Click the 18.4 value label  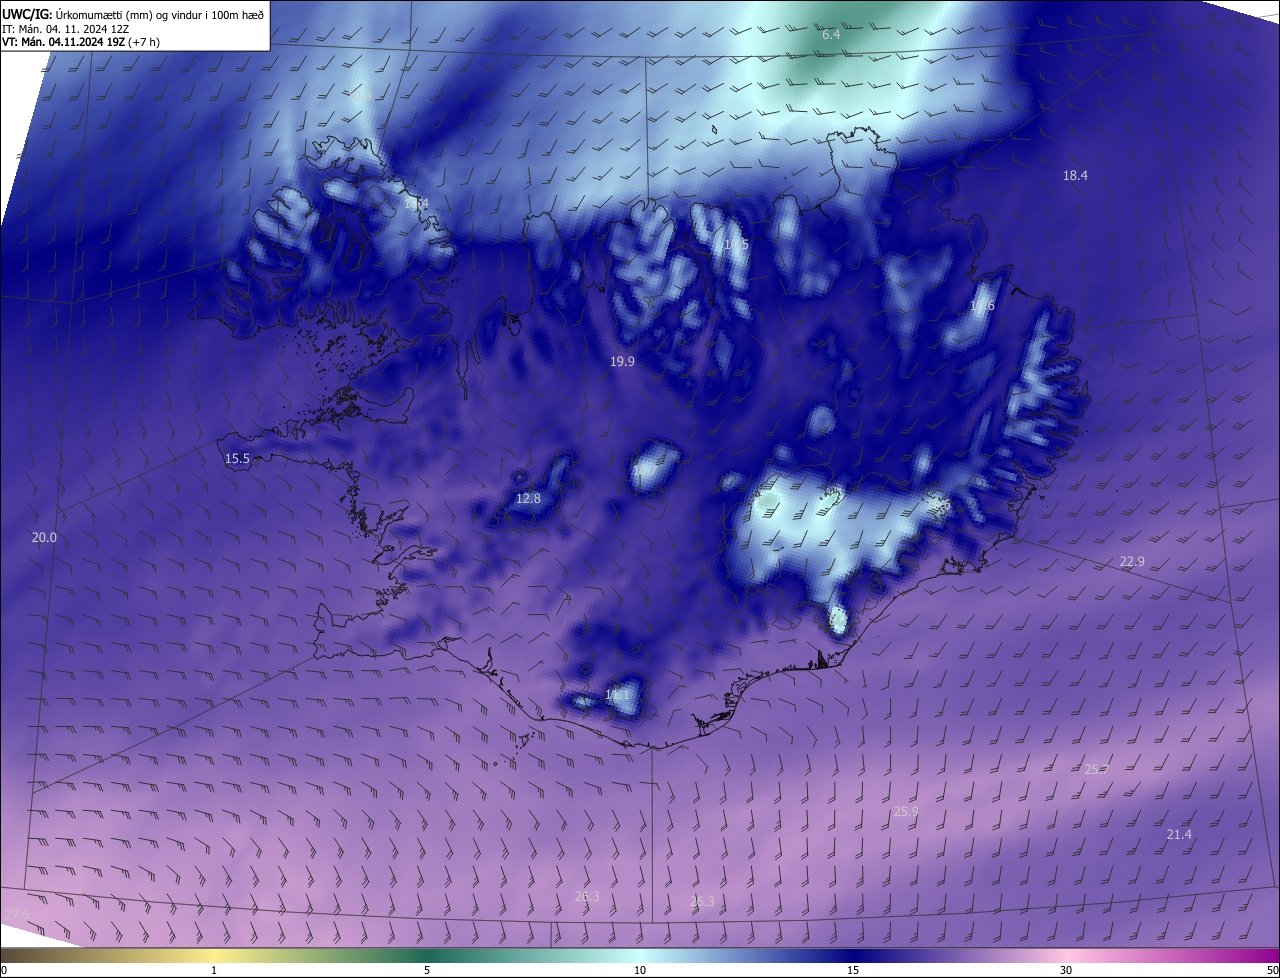pos(1075,175)
